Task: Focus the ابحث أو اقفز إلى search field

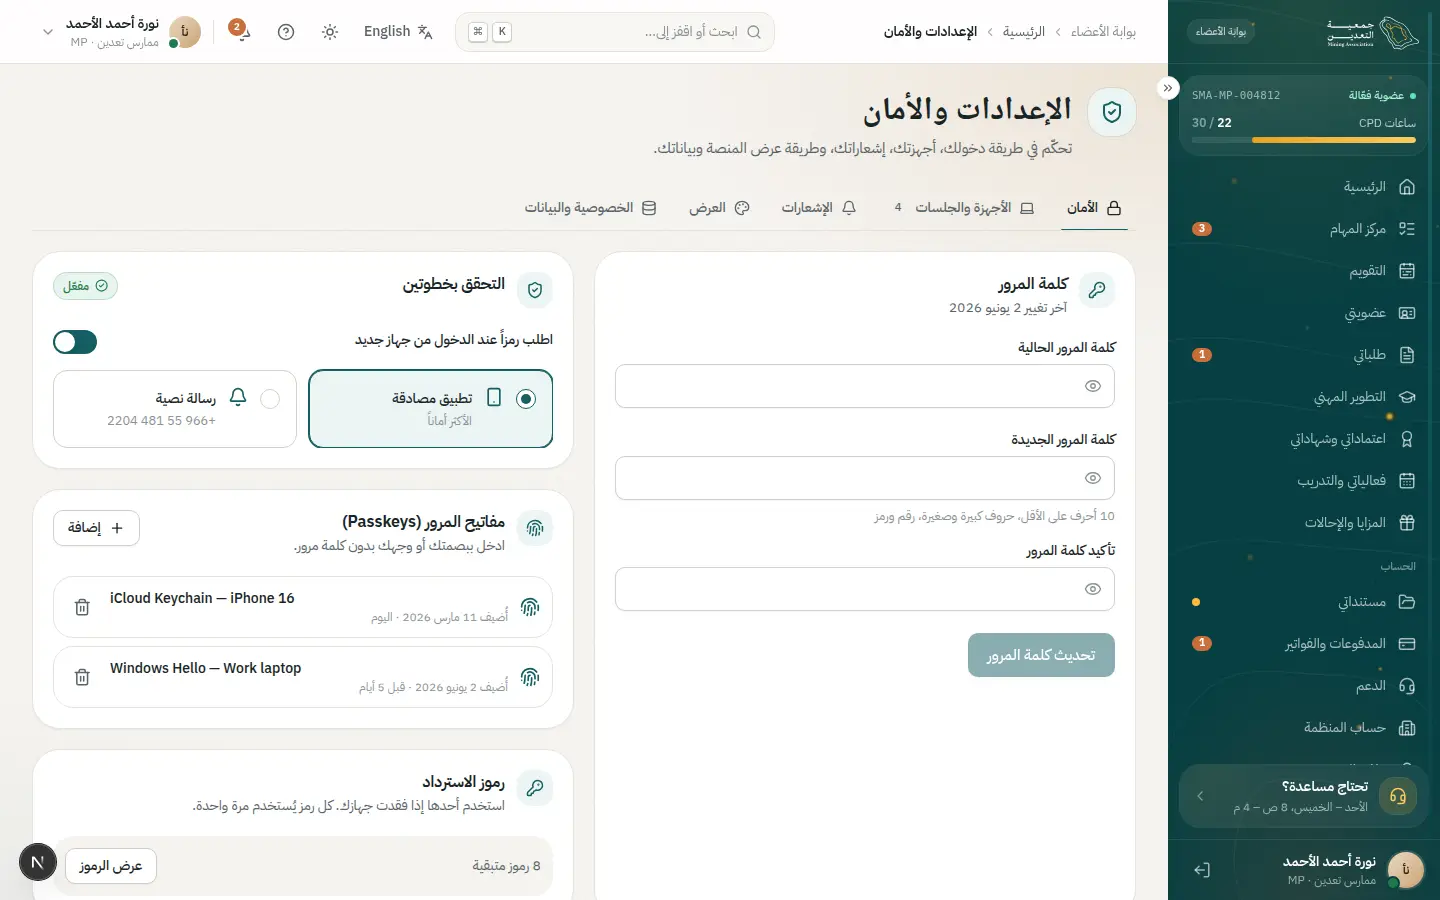Action: click(615, 32)
